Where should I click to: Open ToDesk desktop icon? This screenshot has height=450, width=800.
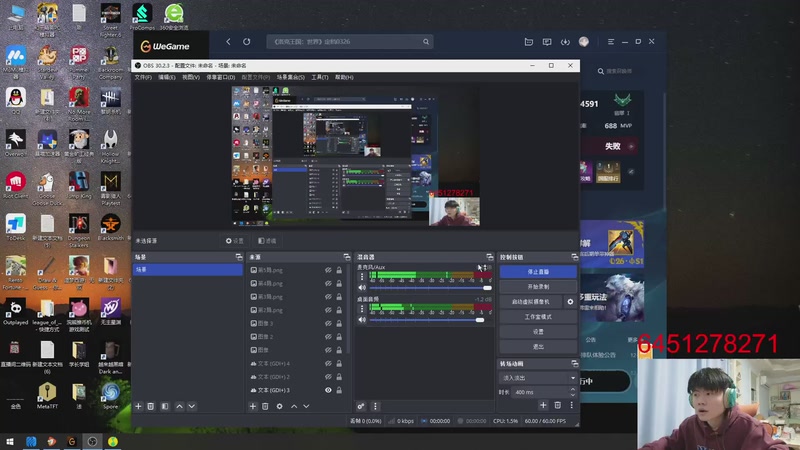click(x=16, y=228)
